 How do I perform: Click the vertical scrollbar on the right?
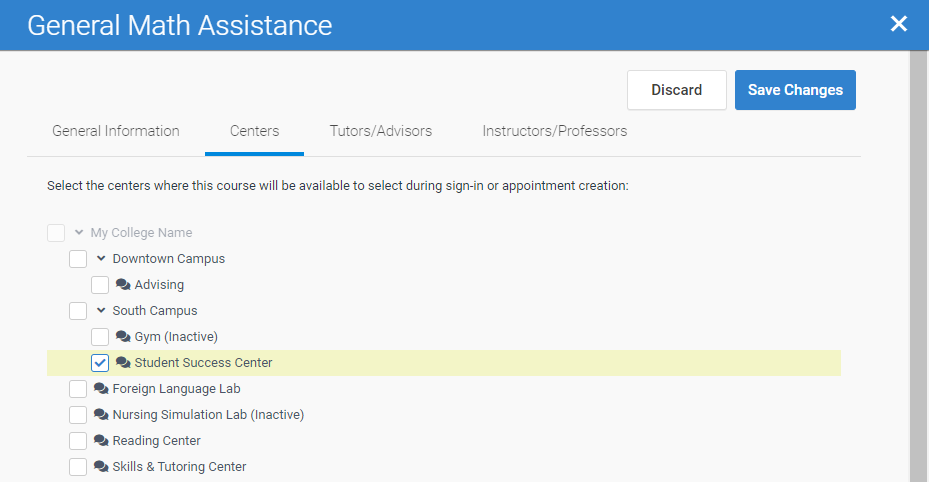pos(919,260)
